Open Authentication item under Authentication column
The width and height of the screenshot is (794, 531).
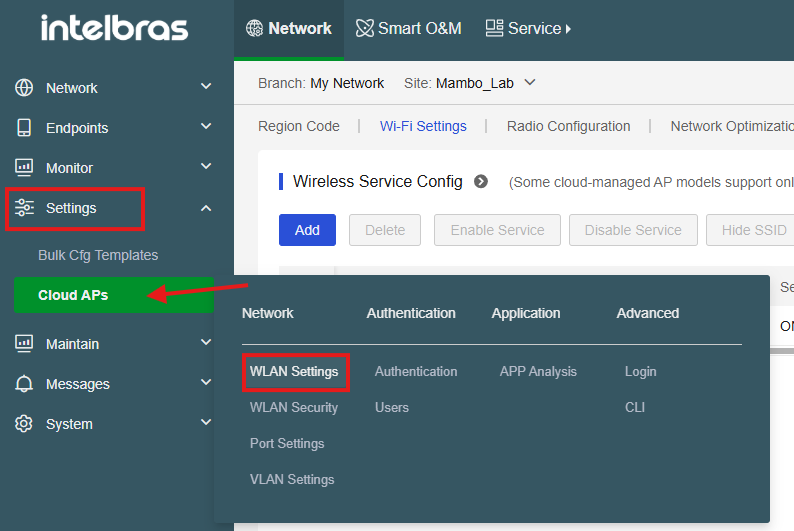coord(416,372)
